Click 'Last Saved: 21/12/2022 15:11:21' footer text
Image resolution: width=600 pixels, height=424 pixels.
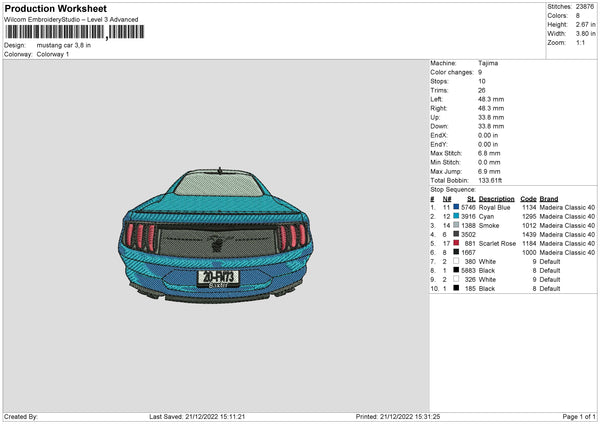[197, 417]
